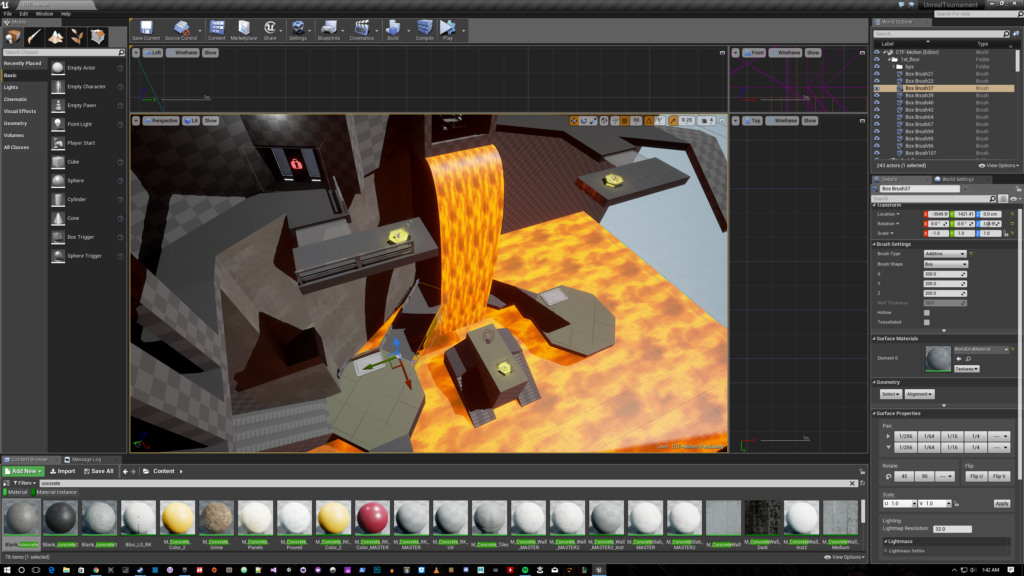The width and height of the screenshot is (1024, 576).
Task: Open the File menu
Action: [x=8, y=14]
